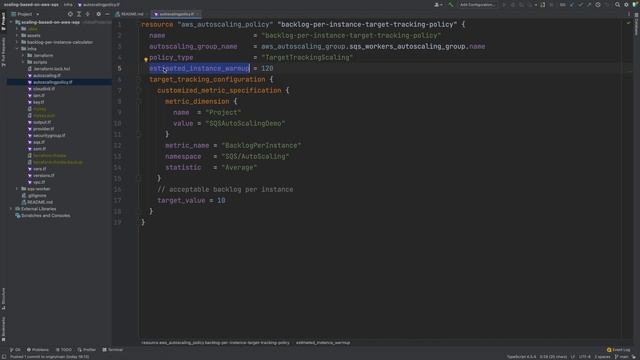Open the Bookmarks side tab
This screenshot has width=640, height=360.
click(x=4, y=329)
